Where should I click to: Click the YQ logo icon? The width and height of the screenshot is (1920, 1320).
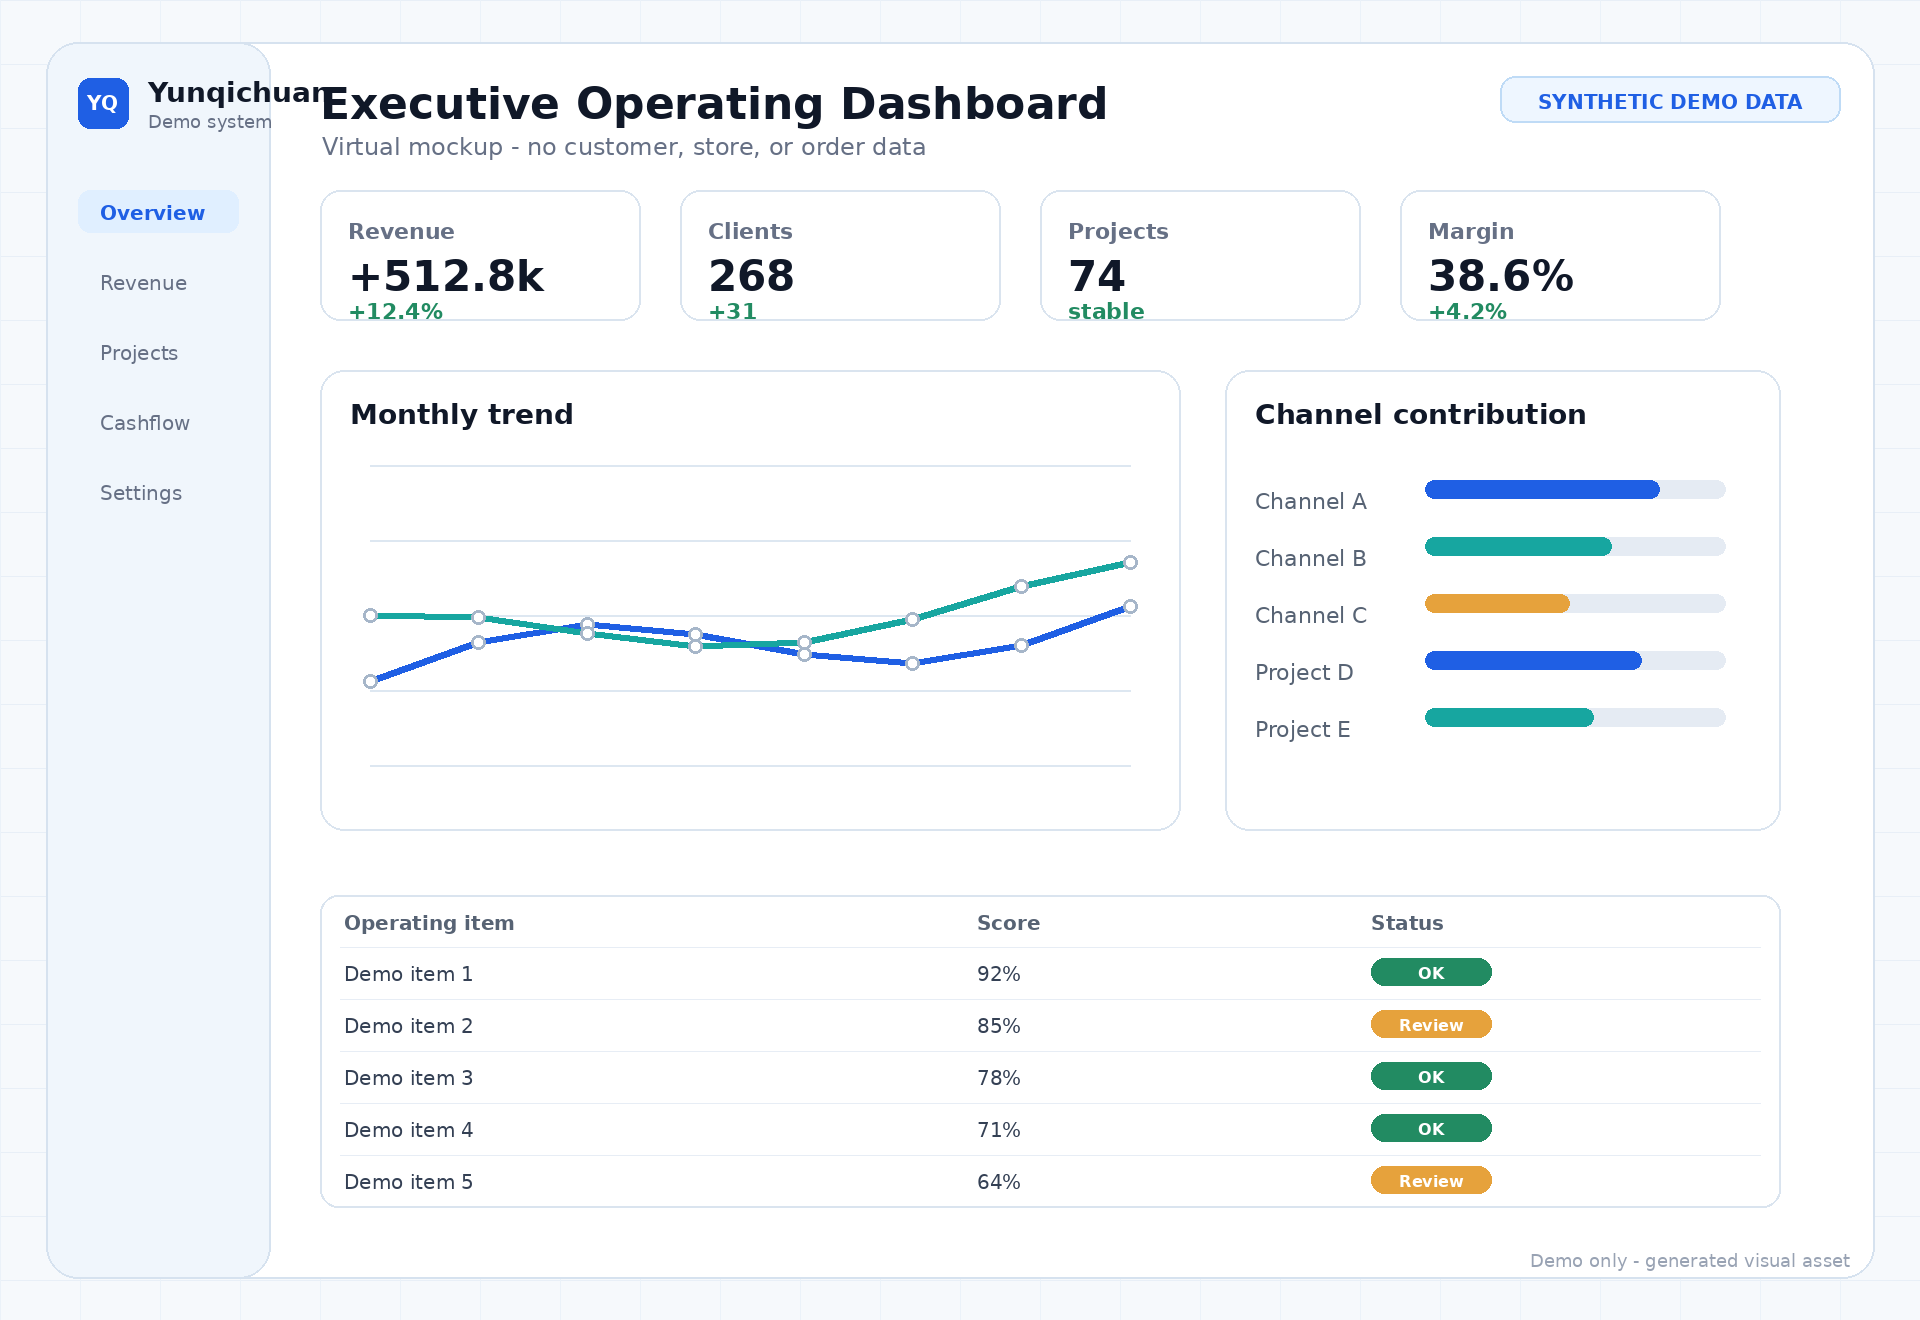103,103
